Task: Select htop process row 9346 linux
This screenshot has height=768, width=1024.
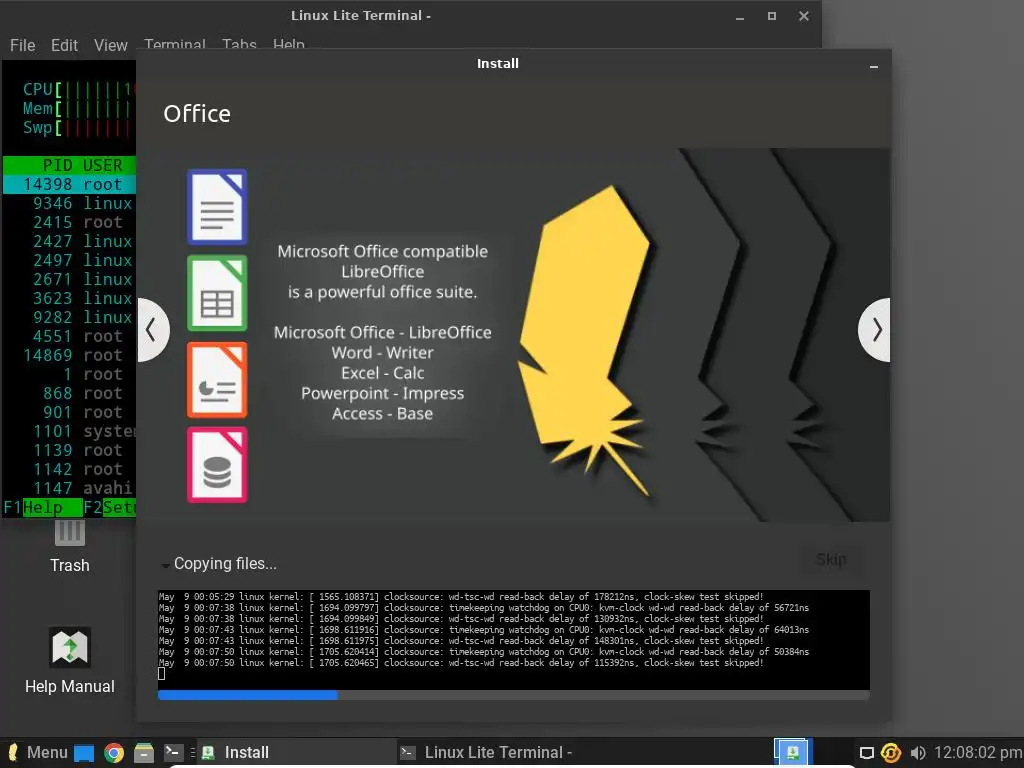Action: 69,203
